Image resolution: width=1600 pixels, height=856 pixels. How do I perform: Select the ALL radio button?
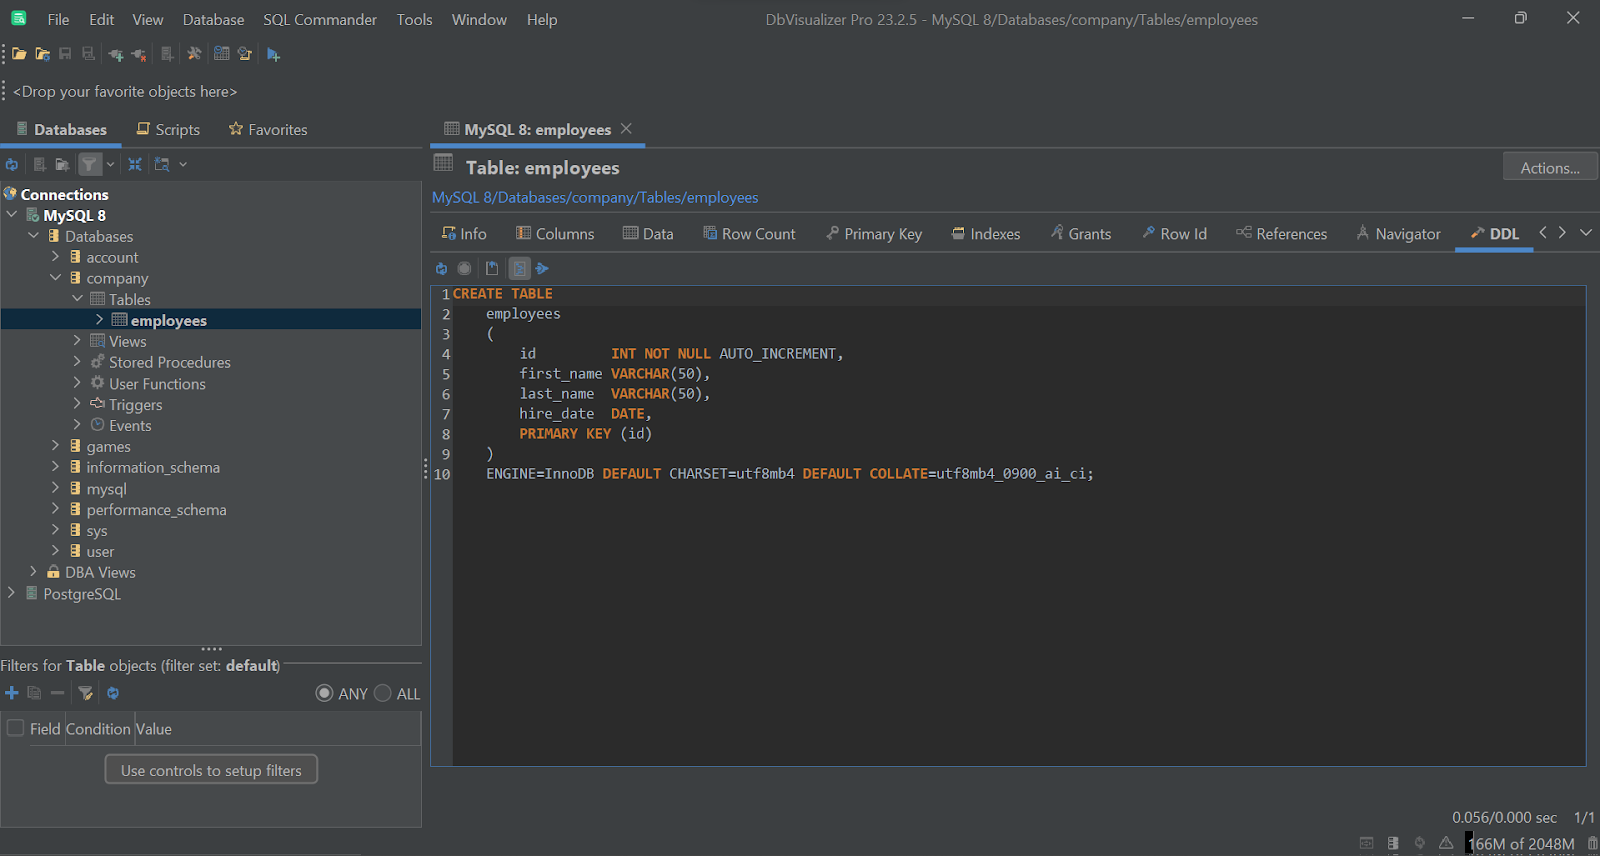(382, 693)
